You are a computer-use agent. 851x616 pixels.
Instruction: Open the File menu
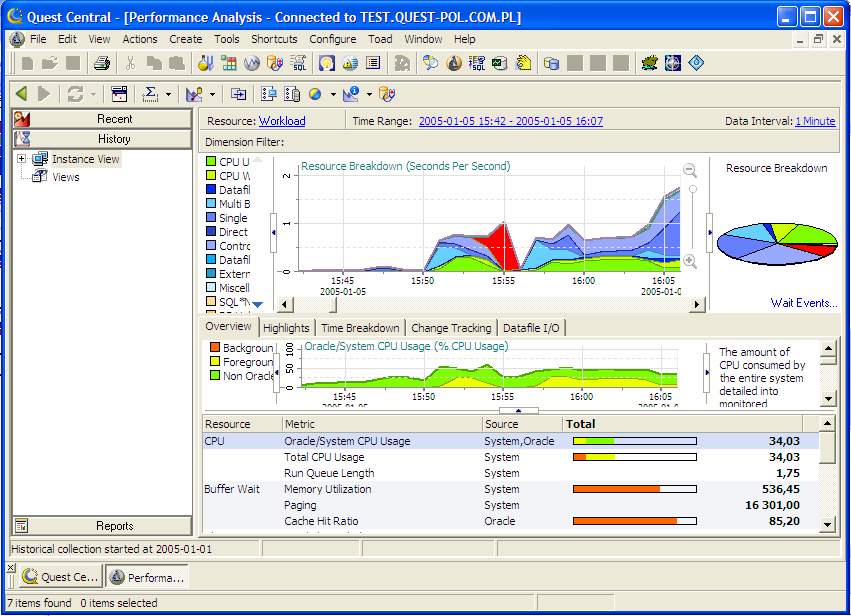click(x=38, y=39)
